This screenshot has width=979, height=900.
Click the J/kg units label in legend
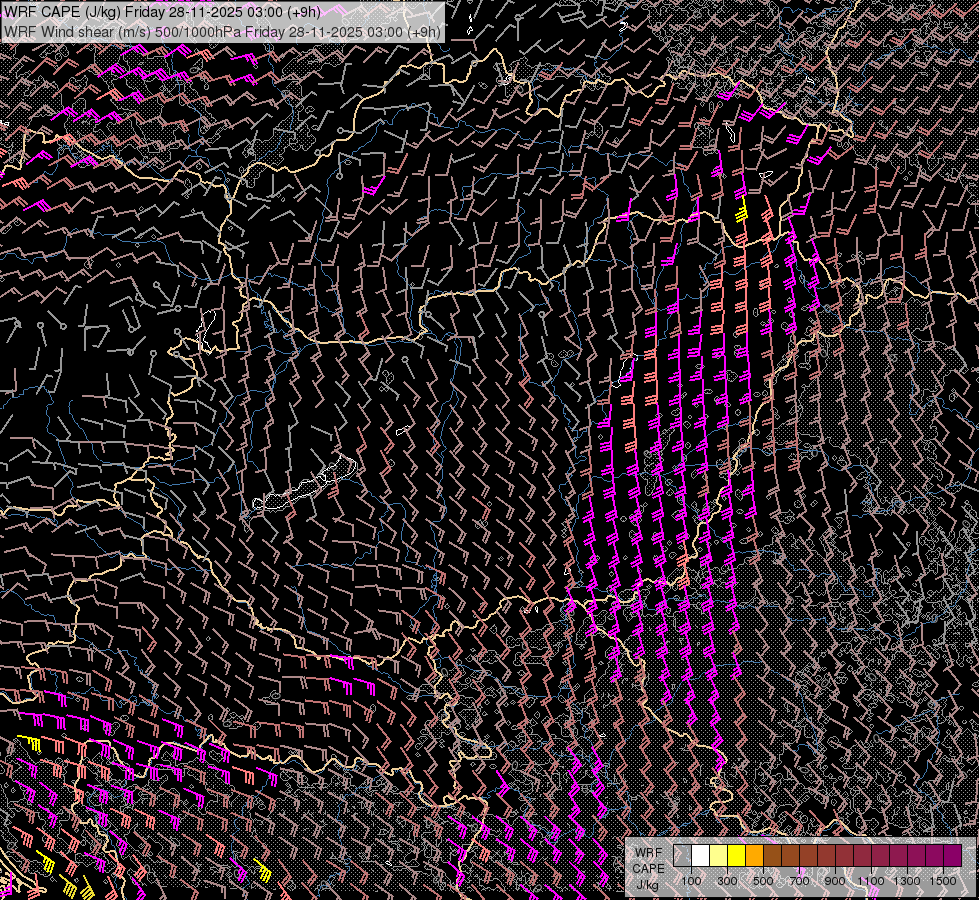pyautogui.click(x=647, y=885)
